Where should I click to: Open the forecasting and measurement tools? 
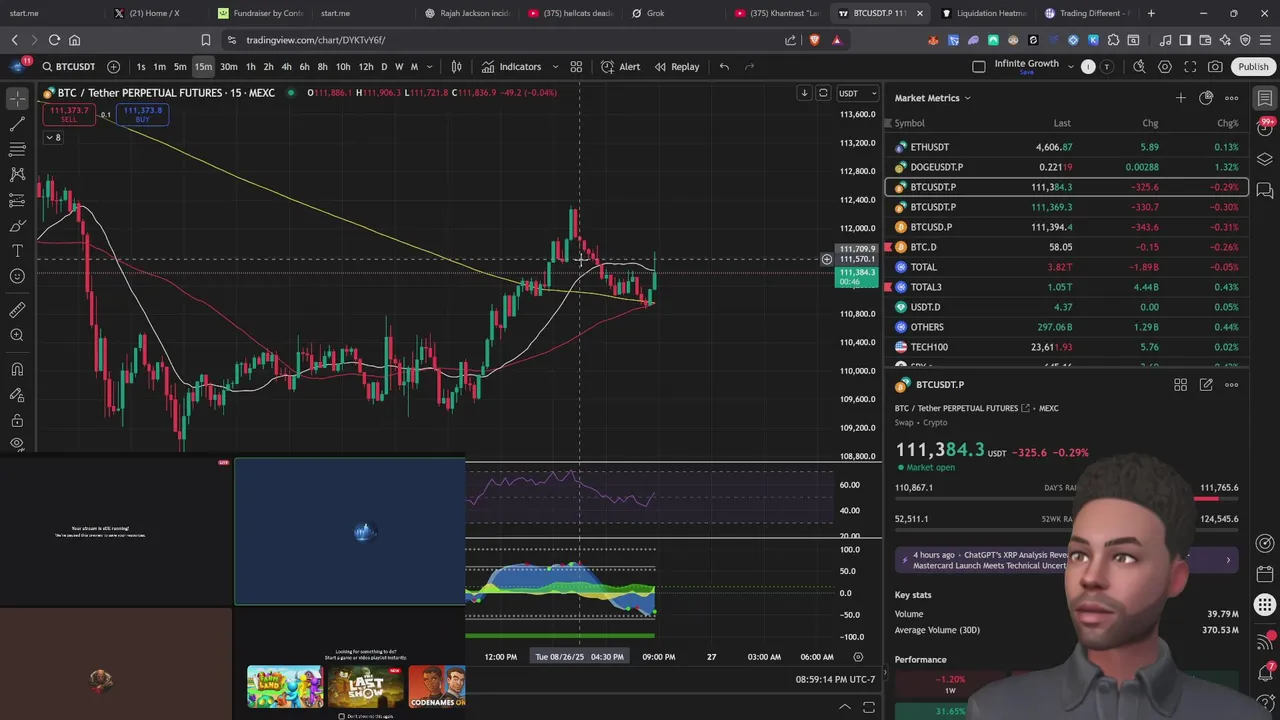tap(17, 200)
